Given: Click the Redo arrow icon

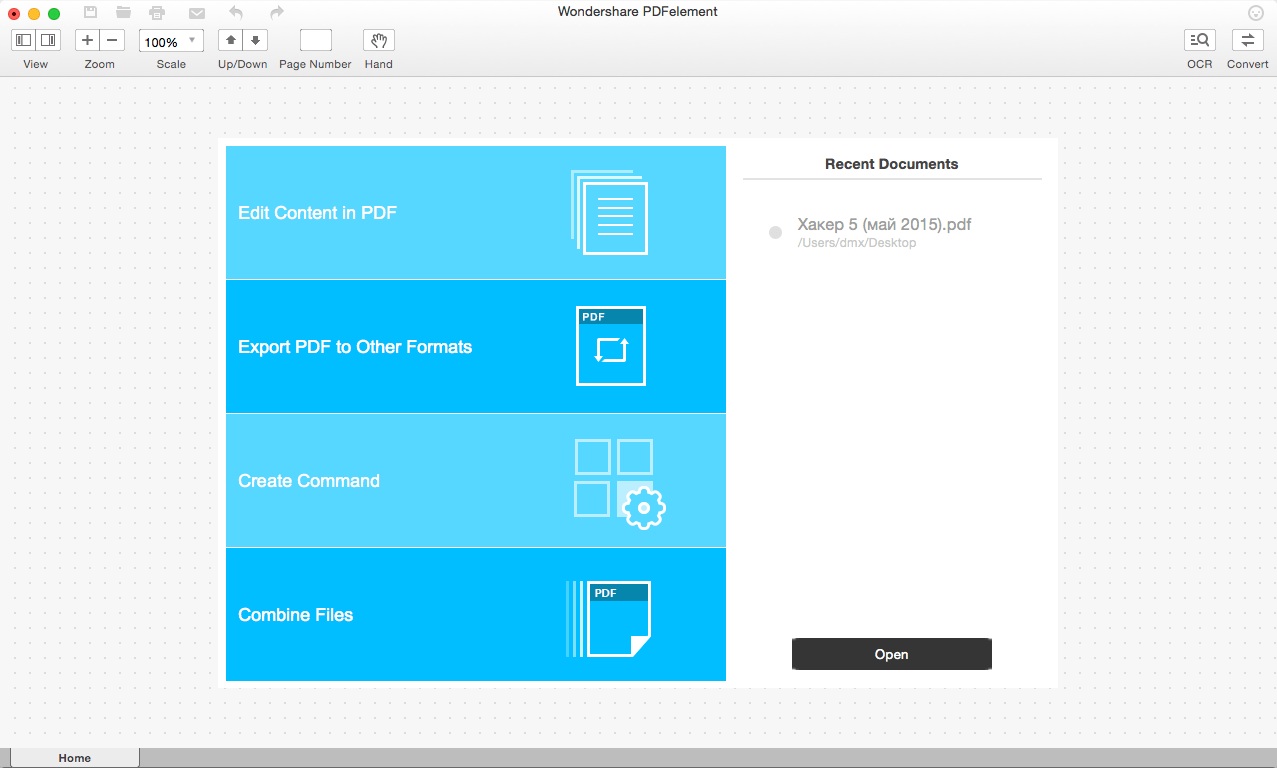Looking at the screenshot, I should click(x=277, y=12).
